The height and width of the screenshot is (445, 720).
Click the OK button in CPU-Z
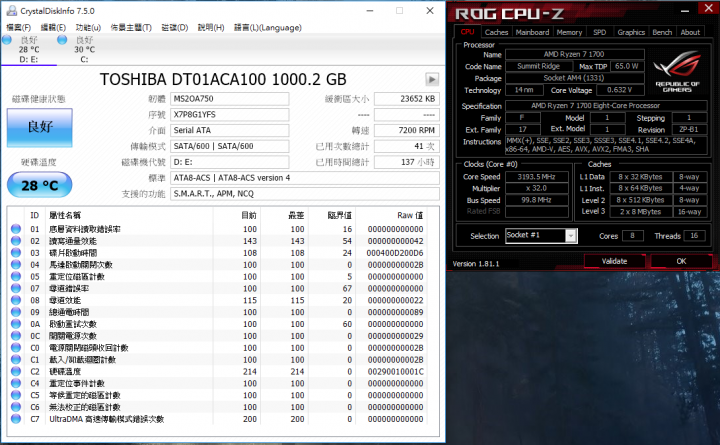pos(681,261)
